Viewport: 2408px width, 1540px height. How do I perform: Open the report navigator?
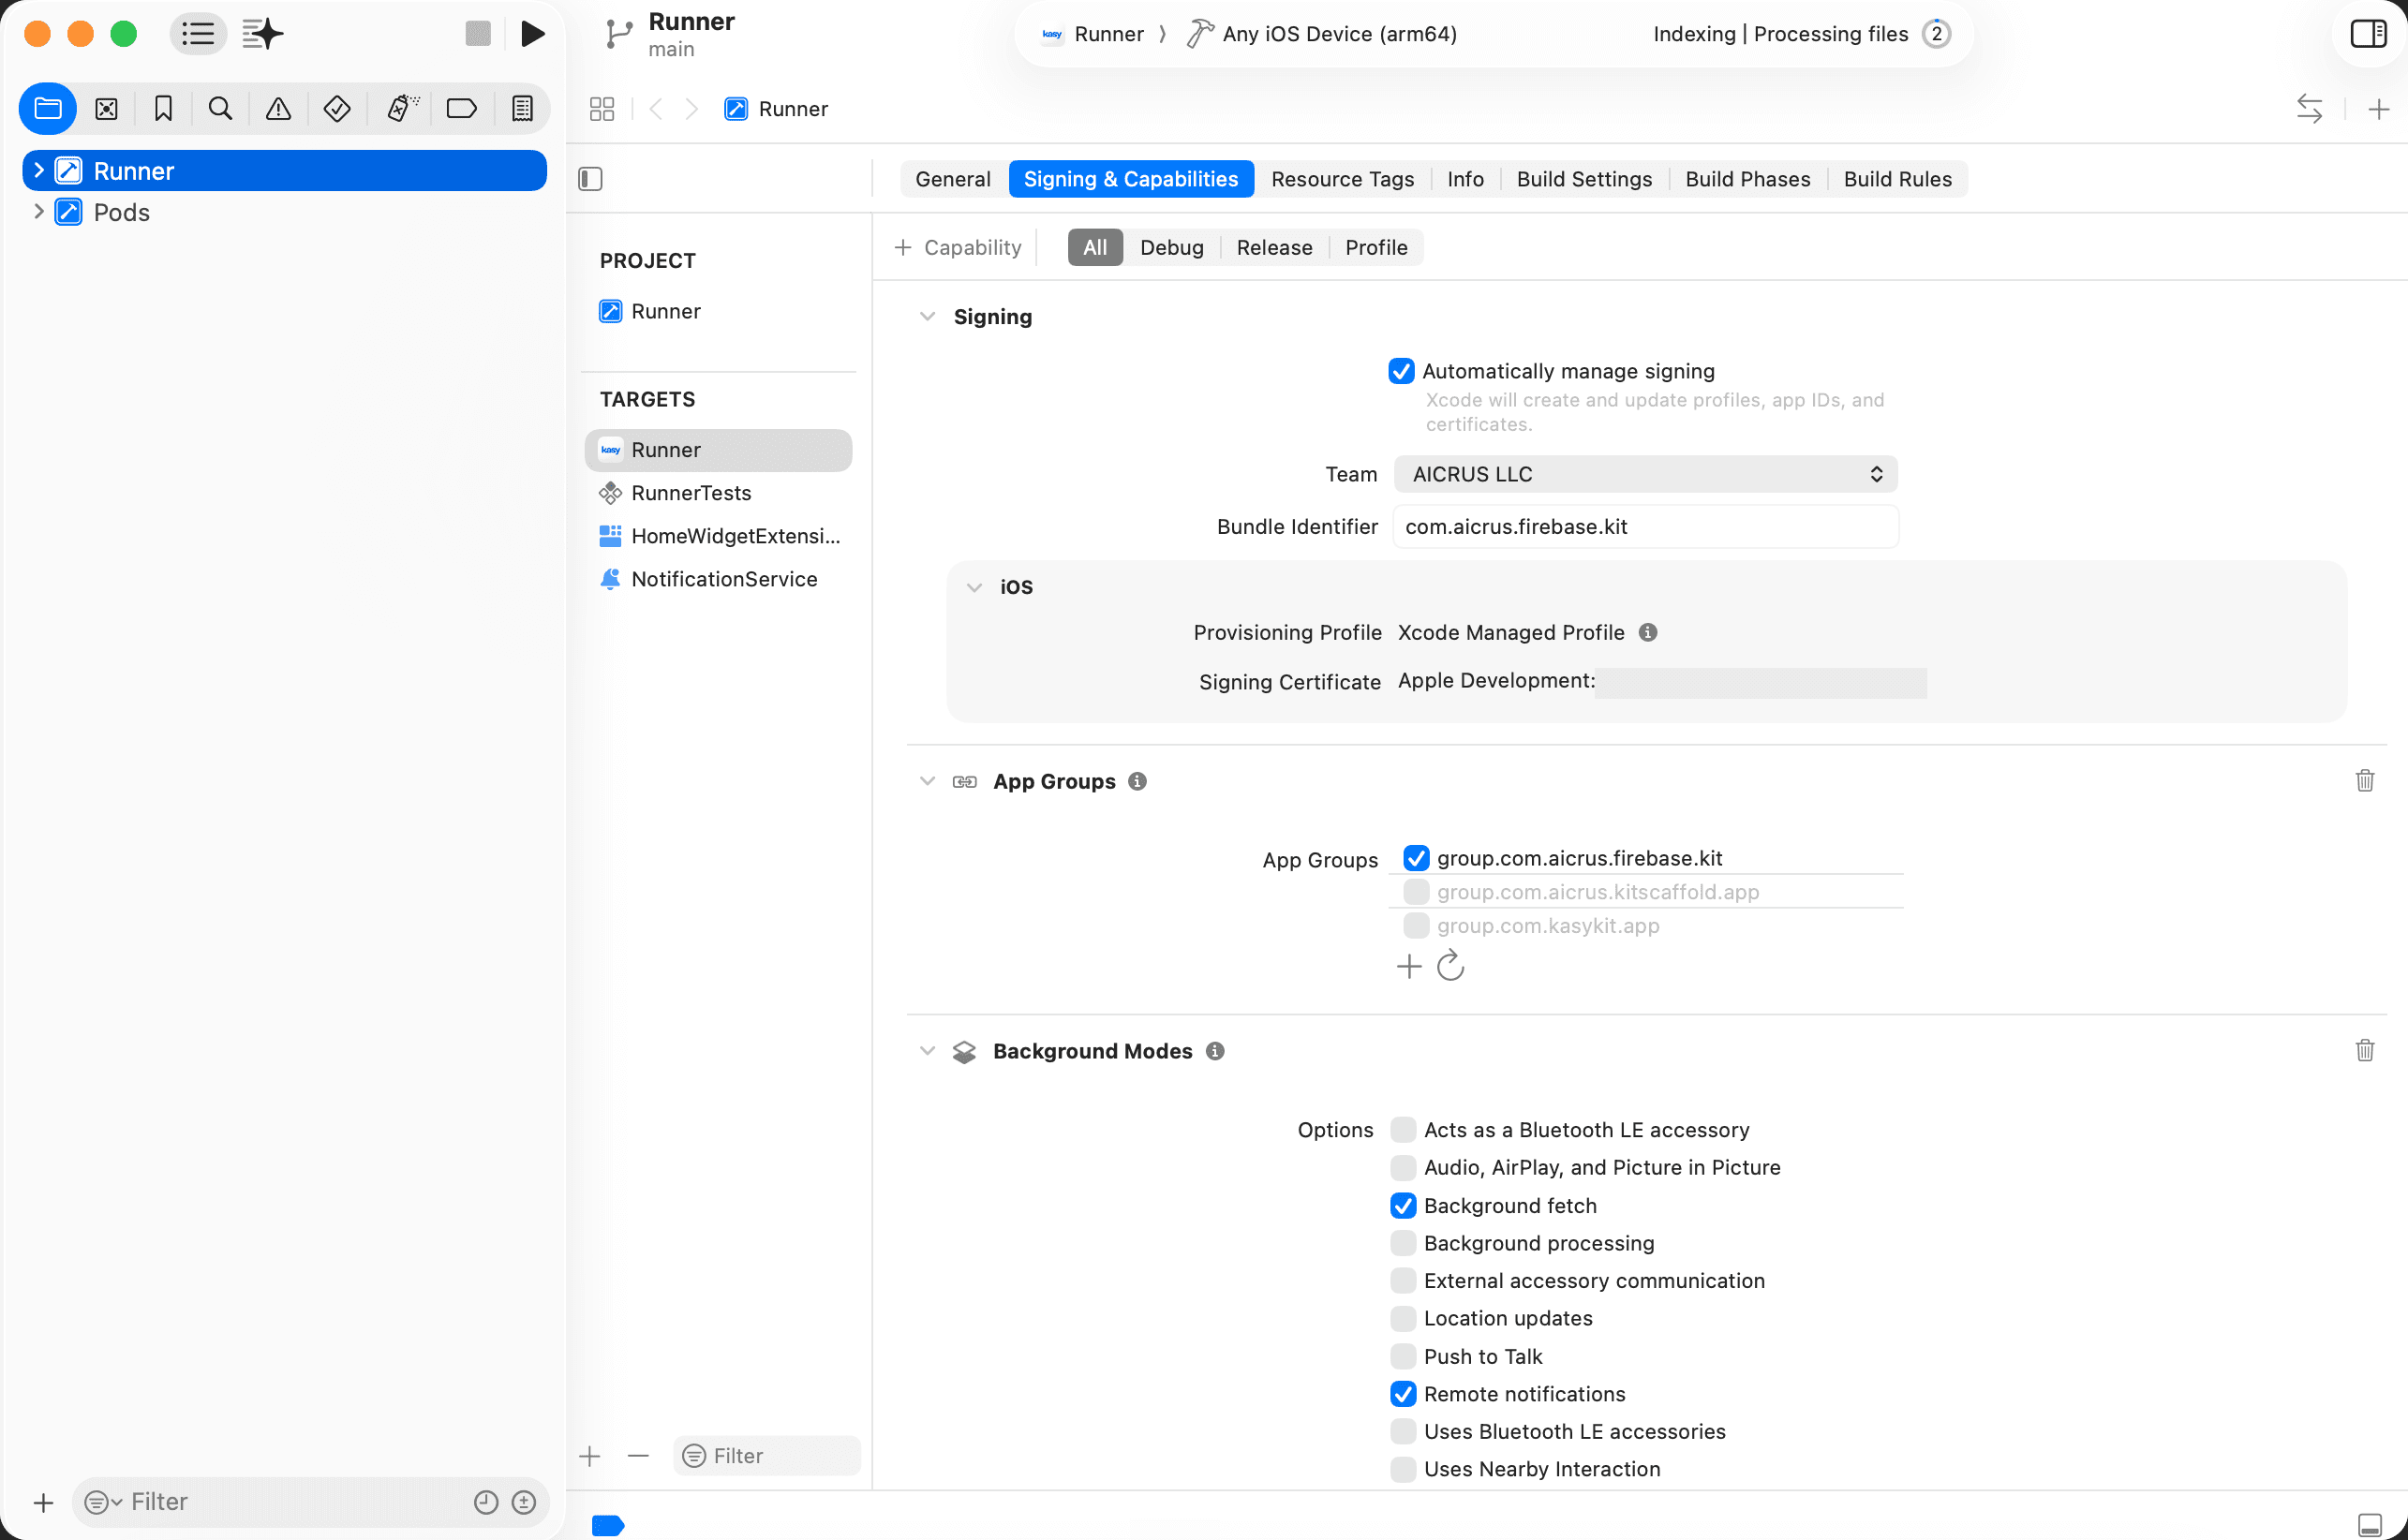tap(522, 109)
